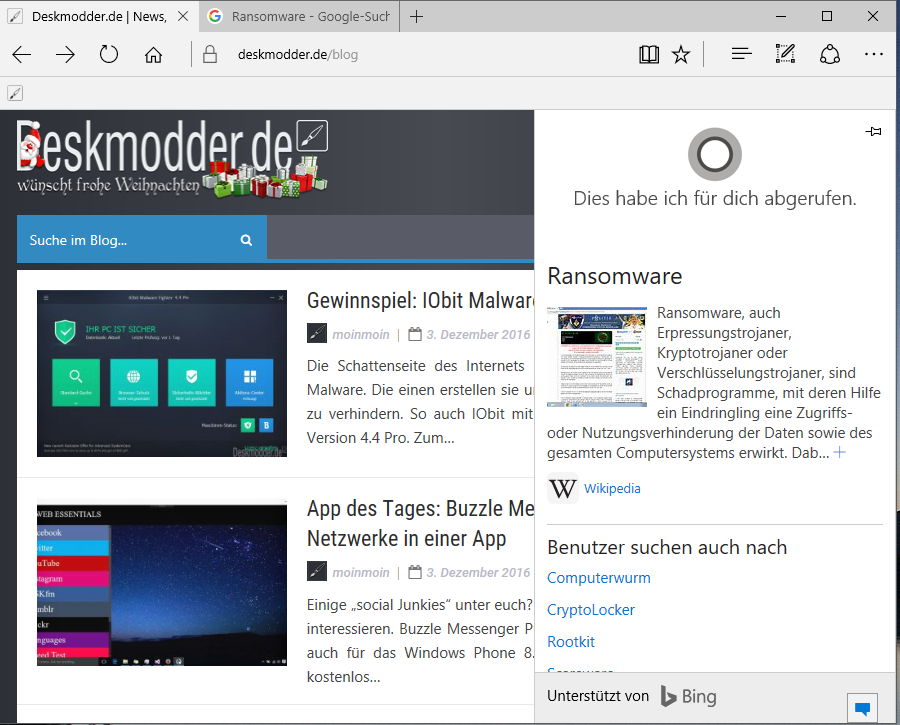Click the magnifier in blog search

(x=246, y=240)
